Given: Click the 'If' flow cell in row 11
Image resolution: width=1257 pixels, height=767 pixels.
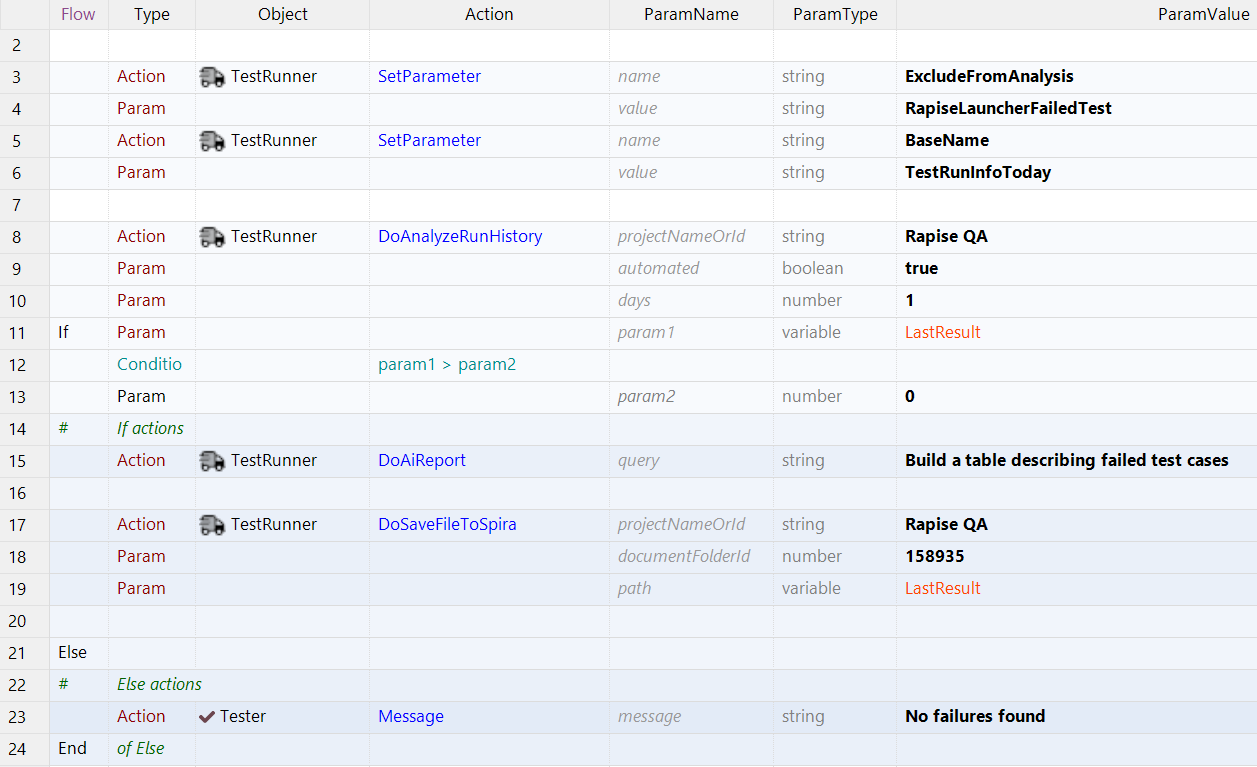Looking at the screenshot, I should click(x=64, y=333).
